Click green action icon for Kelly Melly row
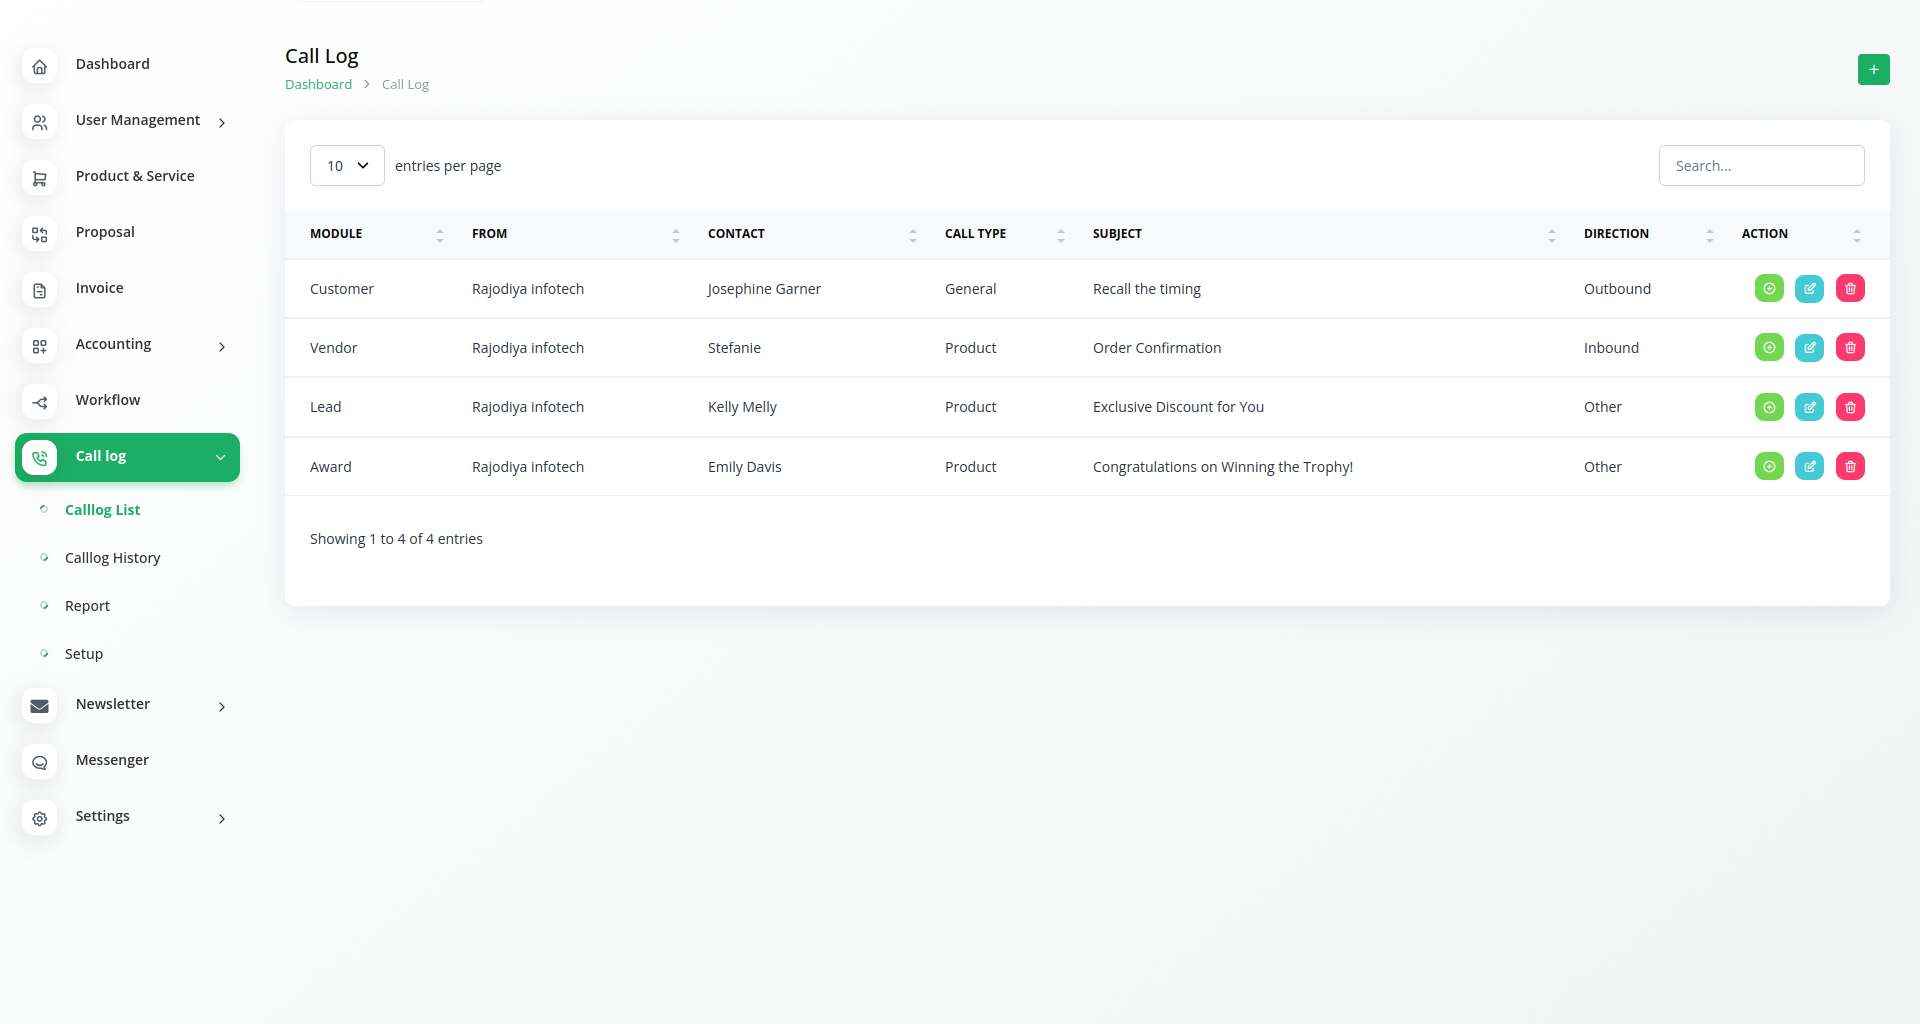1920x1024 pixels. [1769, 407]
